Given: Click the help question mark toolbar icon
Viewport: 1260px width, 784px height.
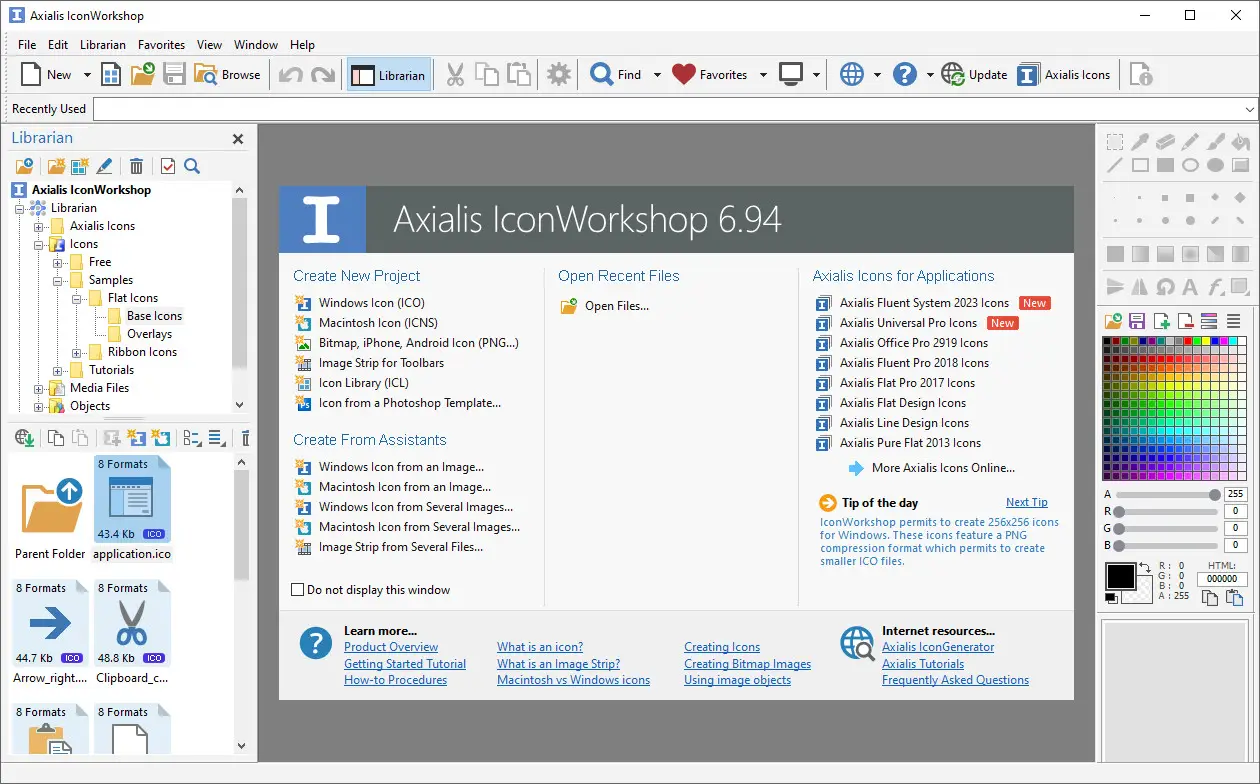Looking at the screenshot, I should (x=905, y=75).
